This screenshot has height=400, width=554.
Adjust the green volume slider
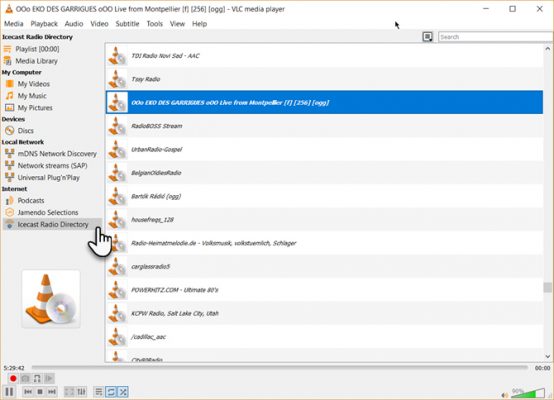(x=528, y=393)
